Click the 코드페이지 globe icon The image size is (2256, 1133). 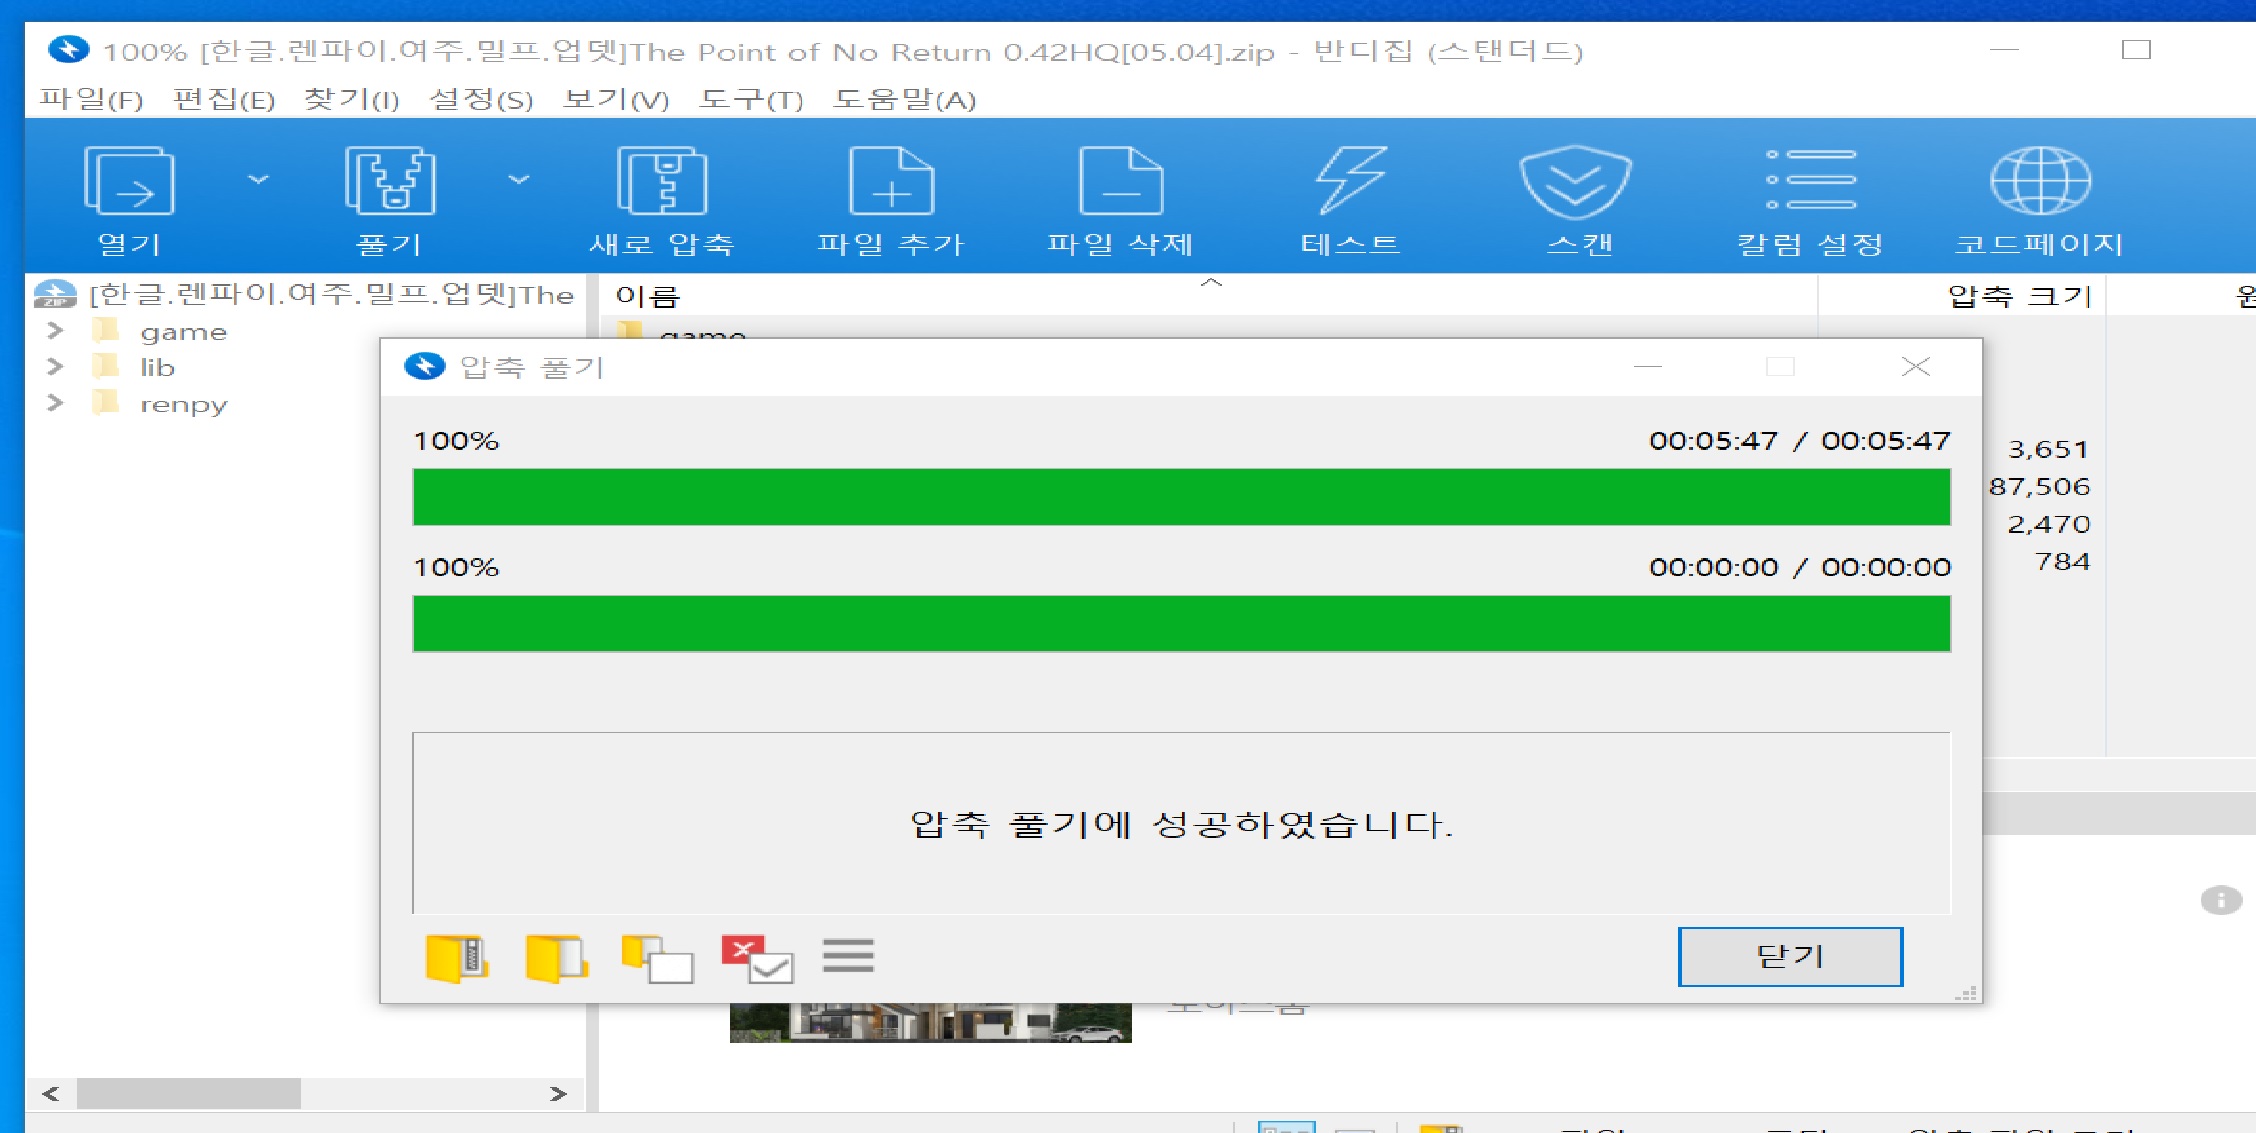point(2040,182)
